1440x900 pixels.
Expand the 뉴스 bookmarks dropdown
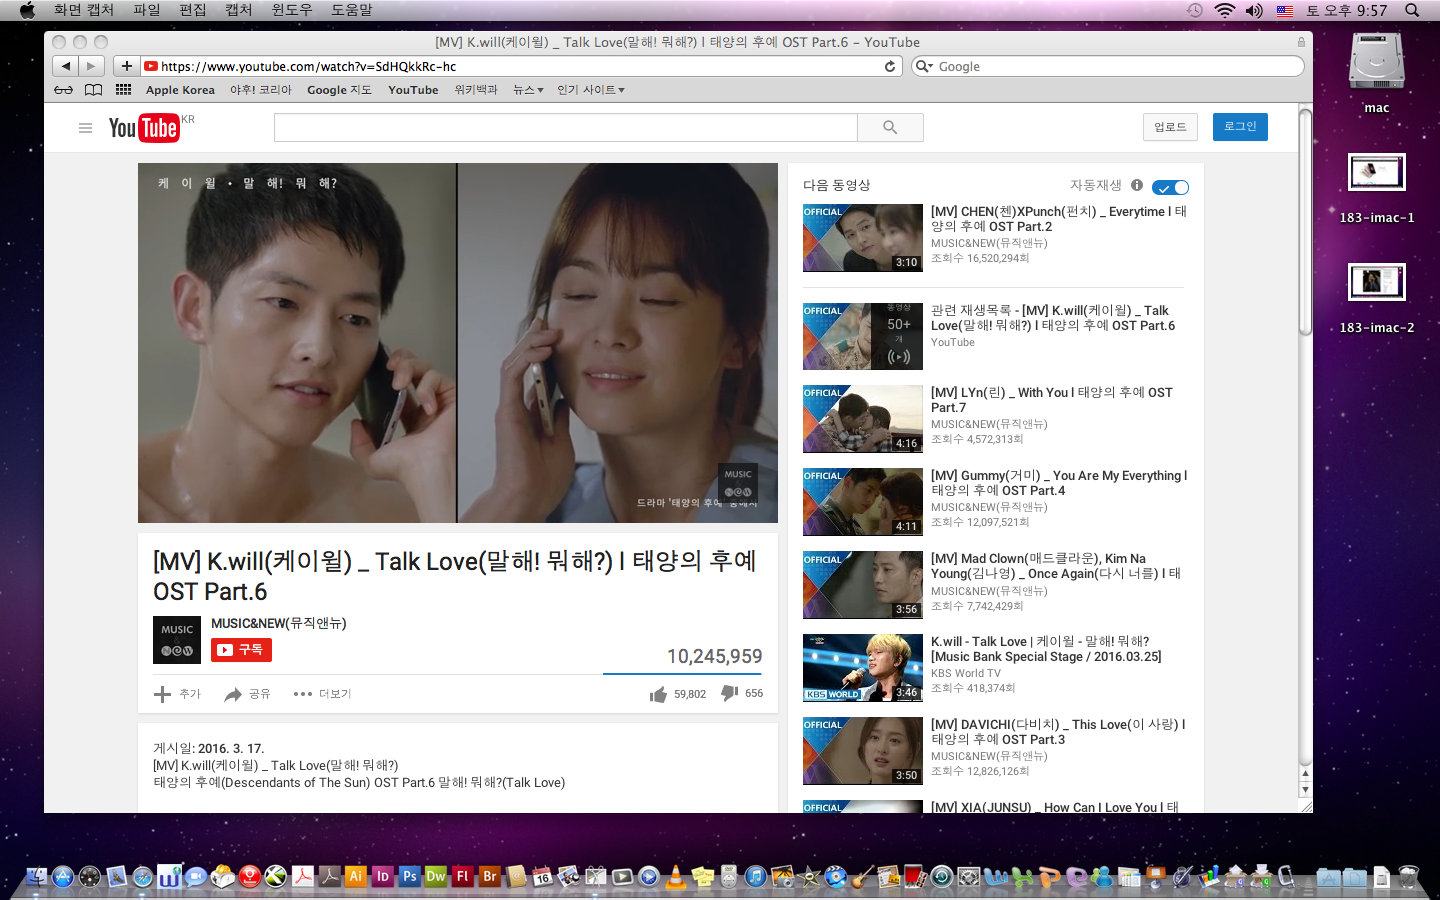tap(528, 90)
